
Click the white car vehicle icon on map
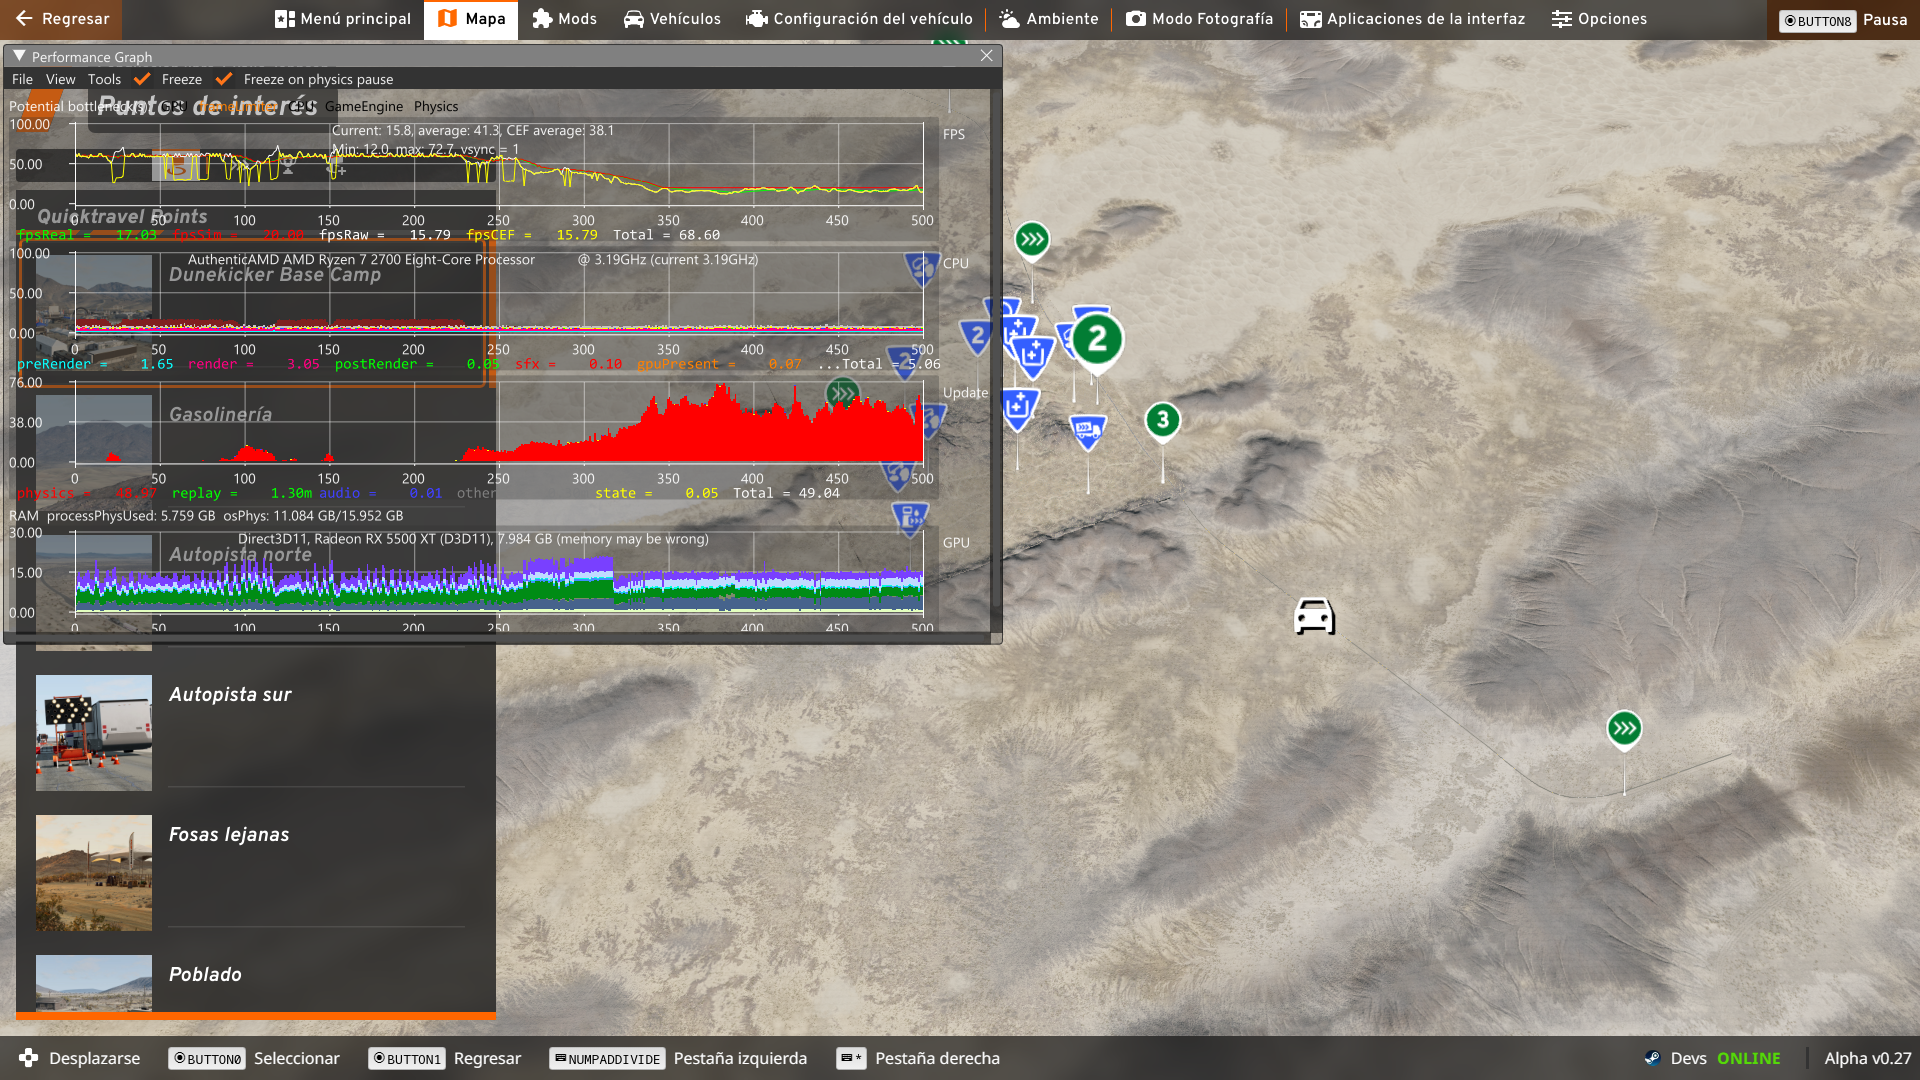1314,616
